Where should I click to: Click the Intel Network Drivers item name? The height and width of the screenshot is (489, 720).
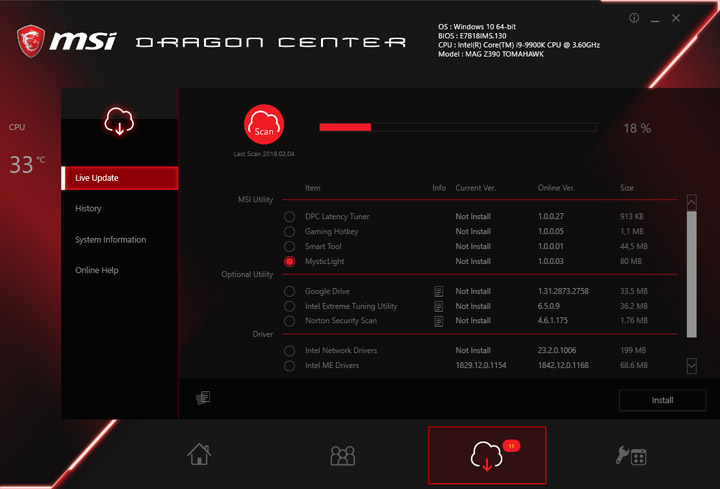[x=341, y=350]
